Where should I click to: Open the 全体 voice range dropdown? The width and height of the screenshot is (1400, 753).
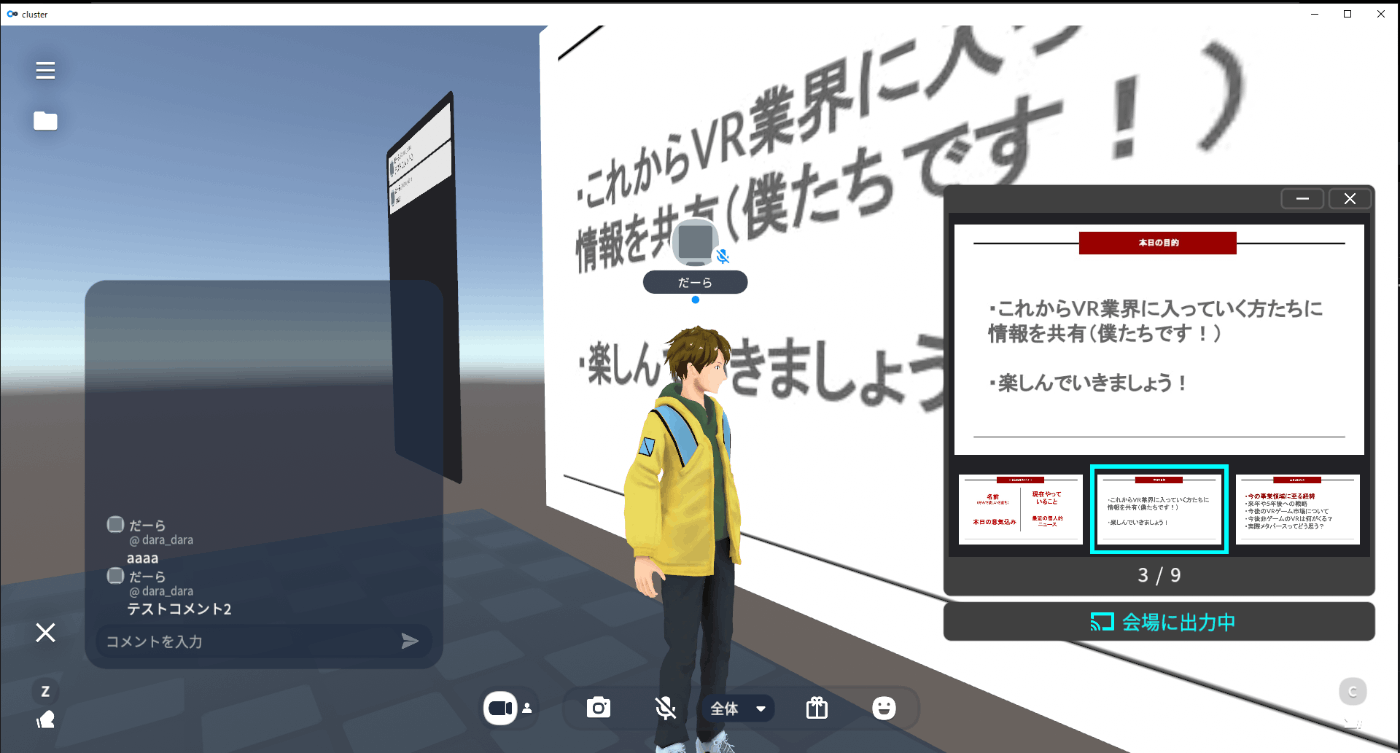(x=739, y=708)
